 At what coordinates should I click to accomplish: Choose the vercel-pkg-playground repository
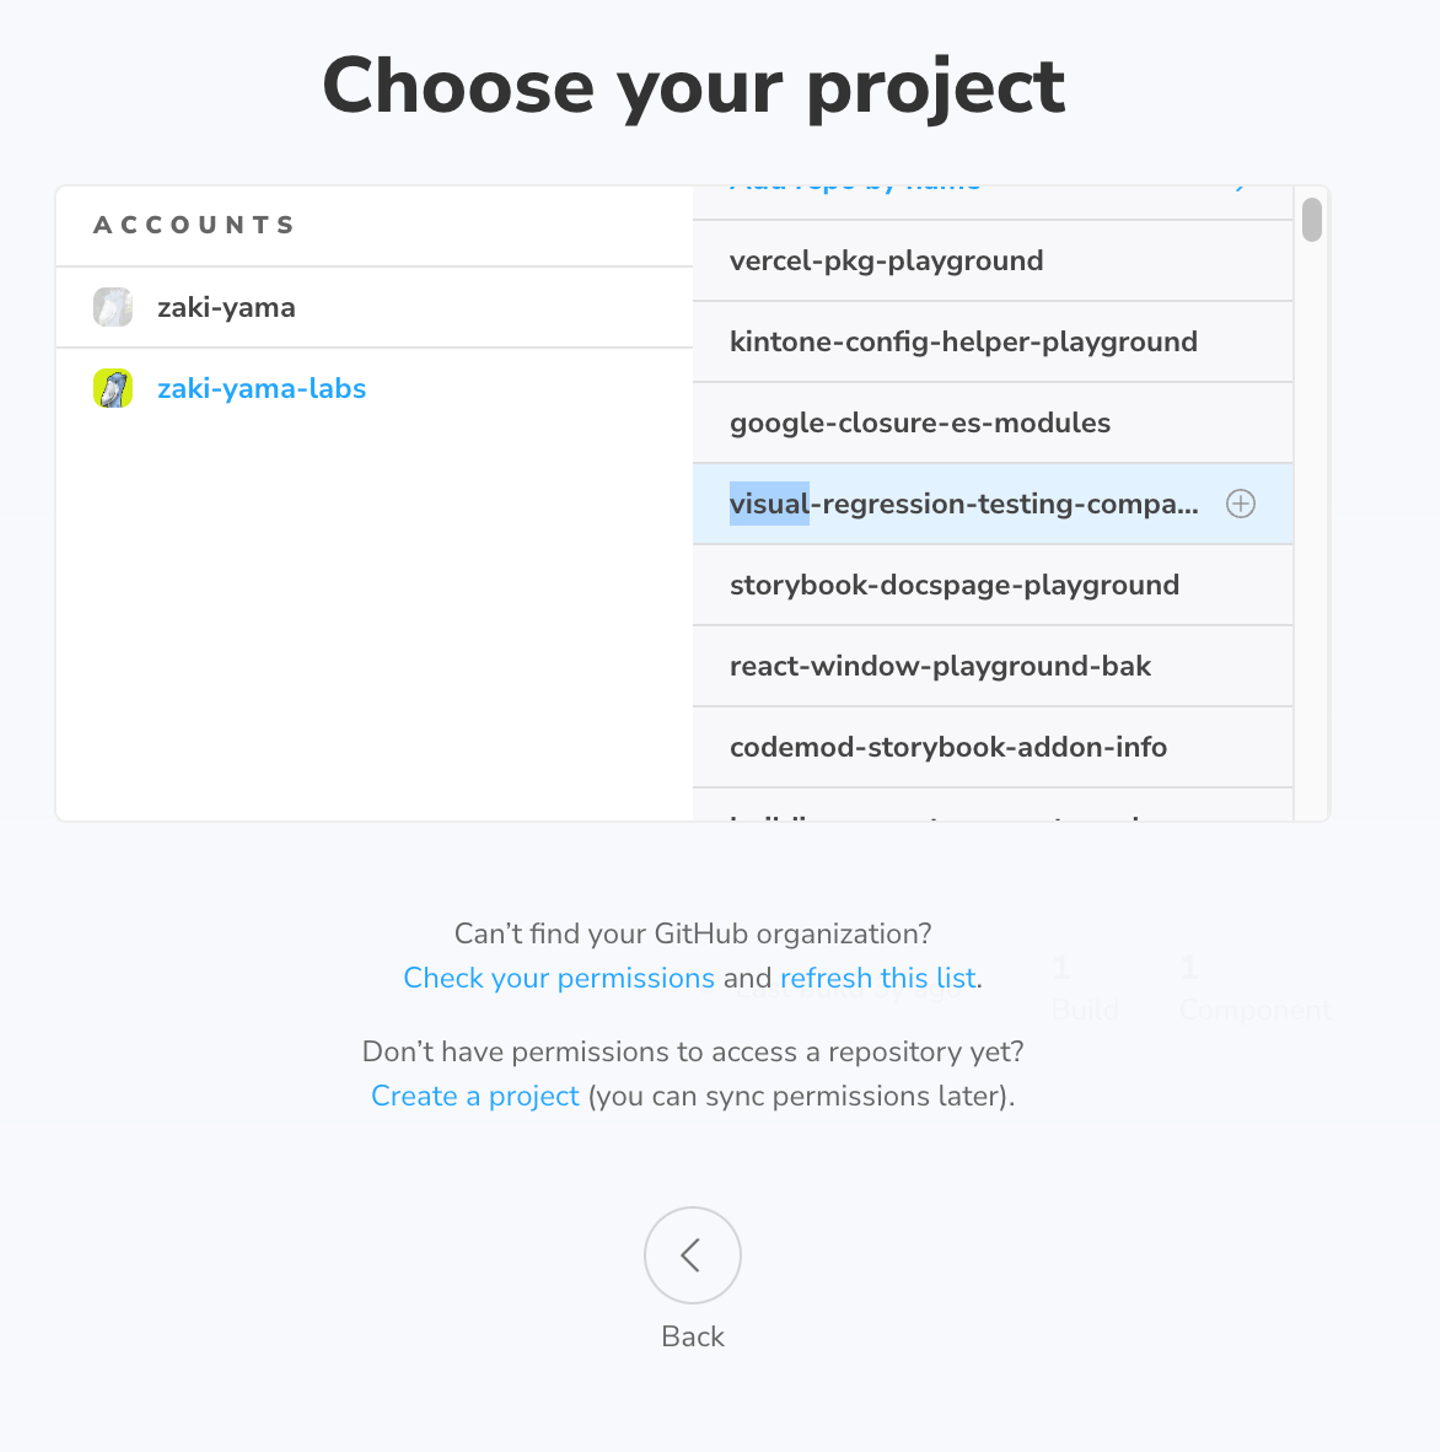pyautogui.click(x=886, y=261)
